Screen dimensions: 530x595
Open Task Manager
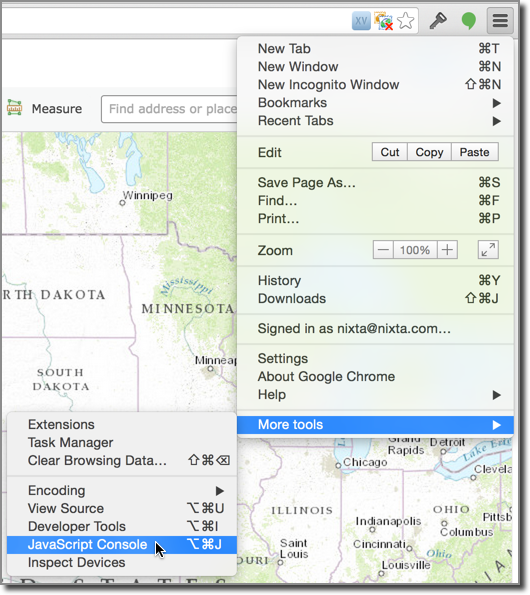click(x=122, y=442)
